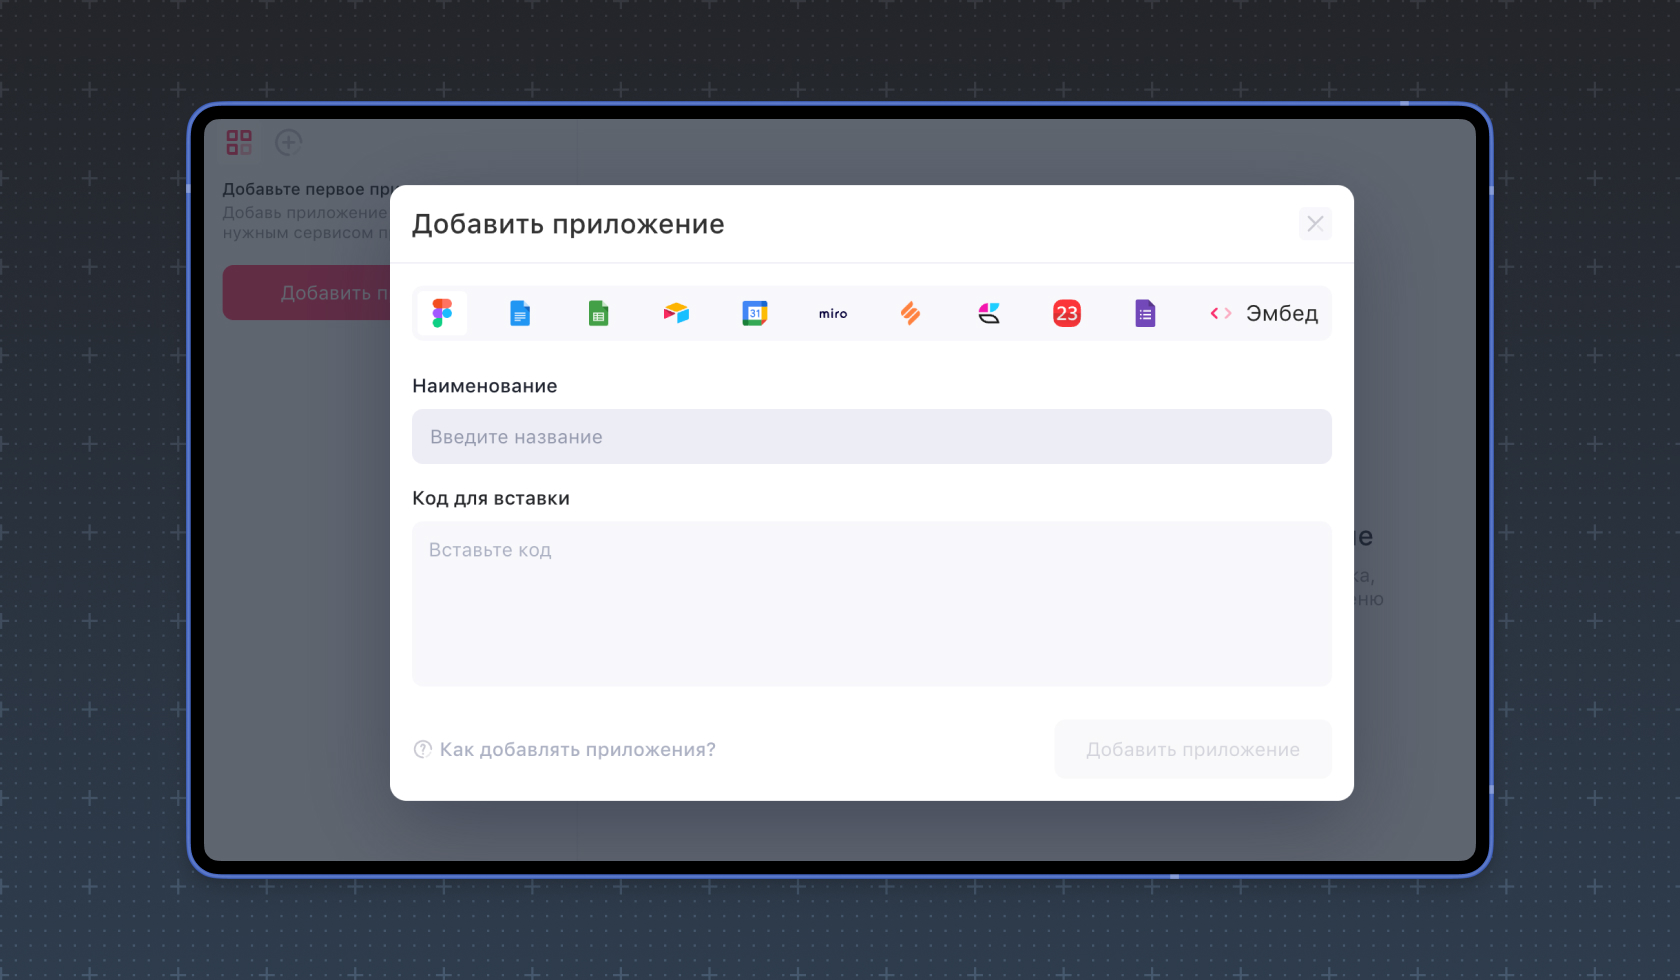Viewport: 1680px width, 980px height.
Task: Pick the Google Sheets icon
Action: point(598,313)
